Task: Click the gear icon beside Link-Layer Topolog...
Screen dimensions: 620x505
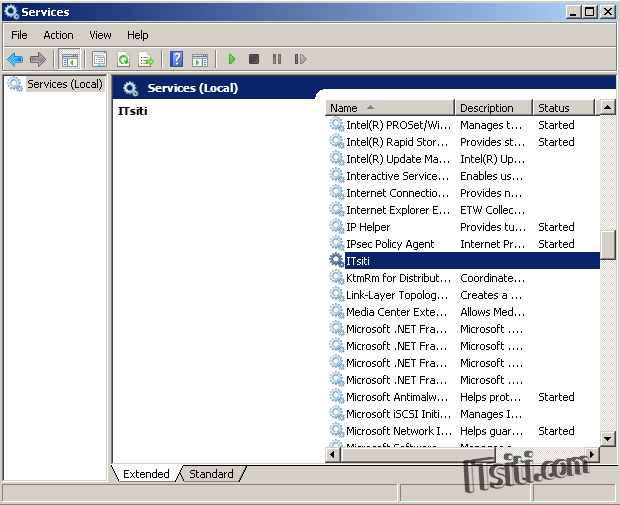Action: tap(336, 294)
